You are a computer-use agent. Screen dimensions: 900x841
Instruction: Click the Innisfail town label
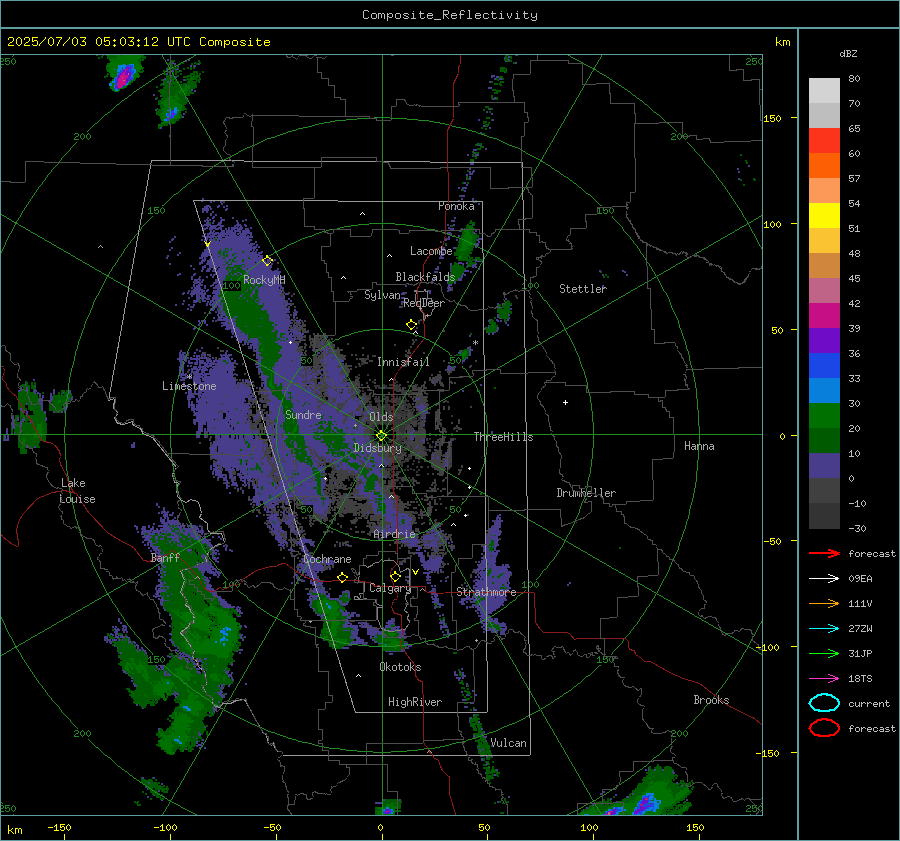[403, 362]
